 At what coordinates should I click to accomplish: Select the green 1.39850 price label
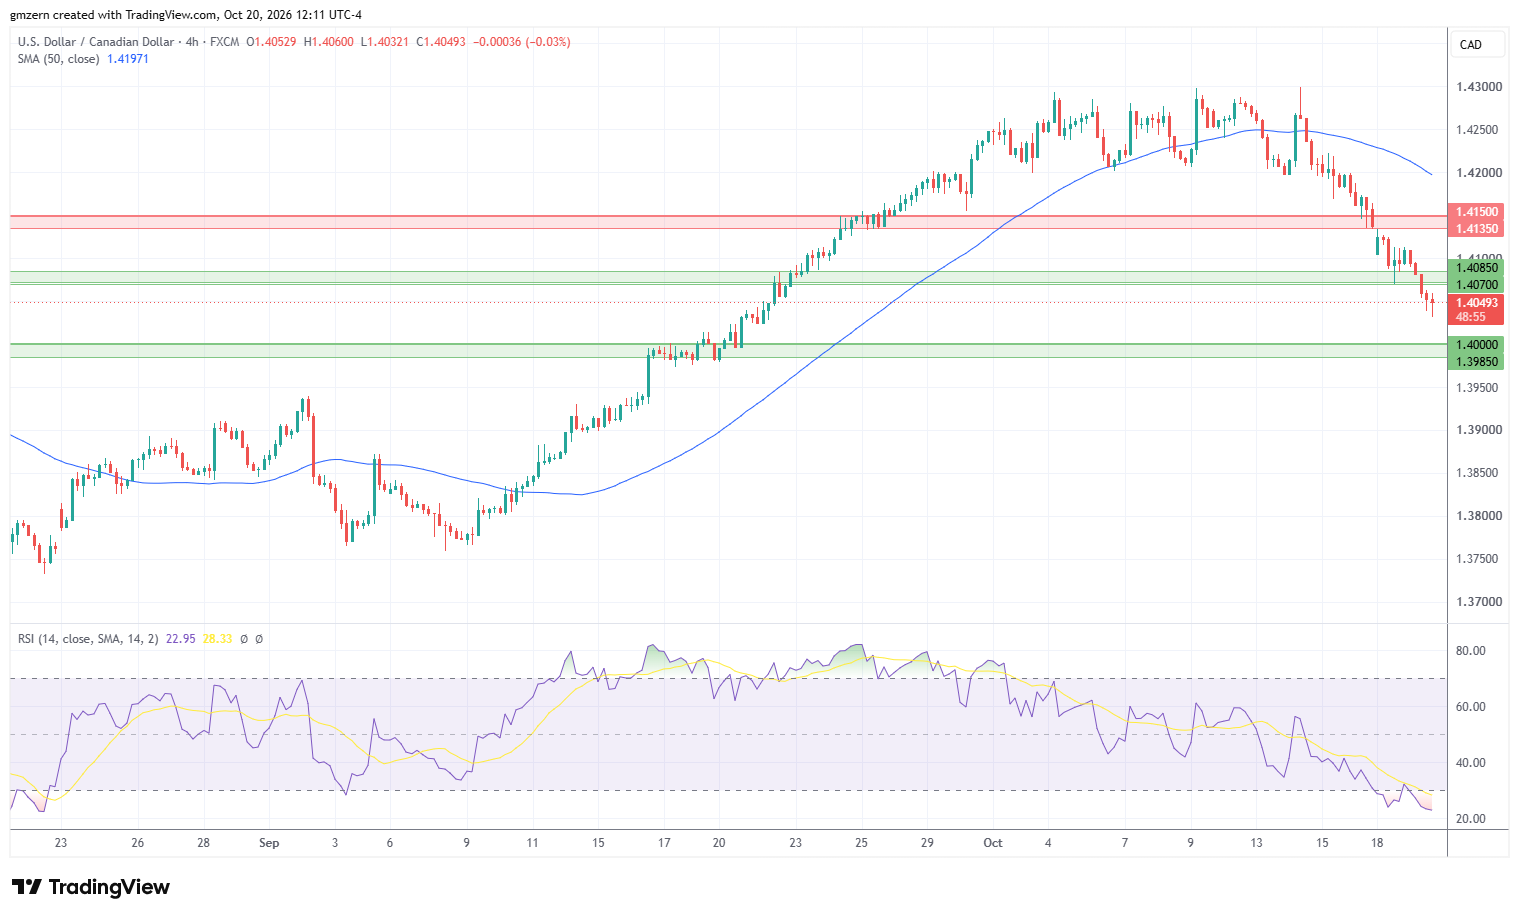click(1477, 362)
